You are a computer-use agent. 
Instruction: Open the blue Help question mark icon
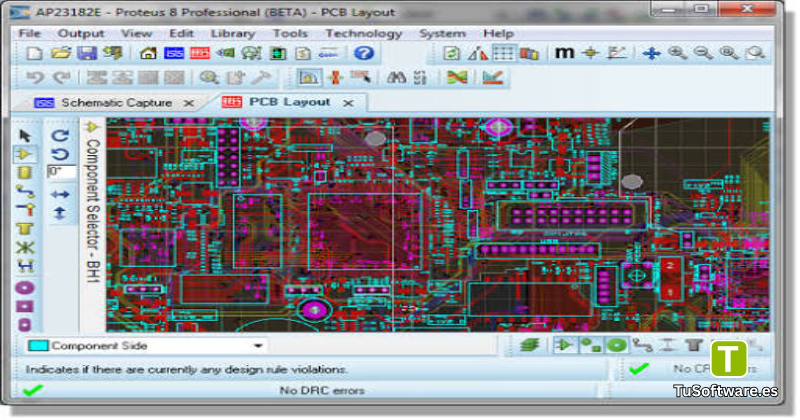364,53
